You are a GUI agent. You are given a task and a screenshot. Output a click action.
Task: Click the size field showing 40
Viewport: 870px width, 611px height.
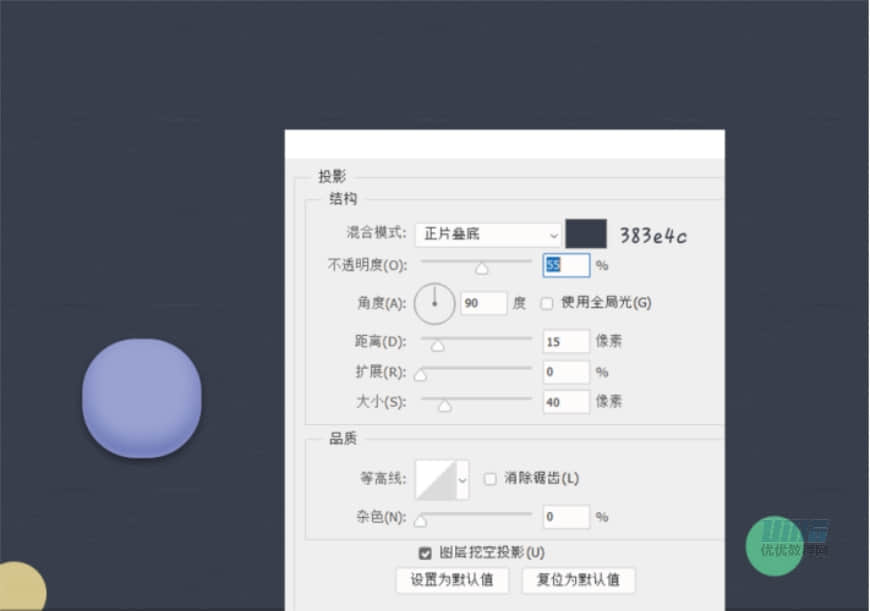tap(566, 402)
